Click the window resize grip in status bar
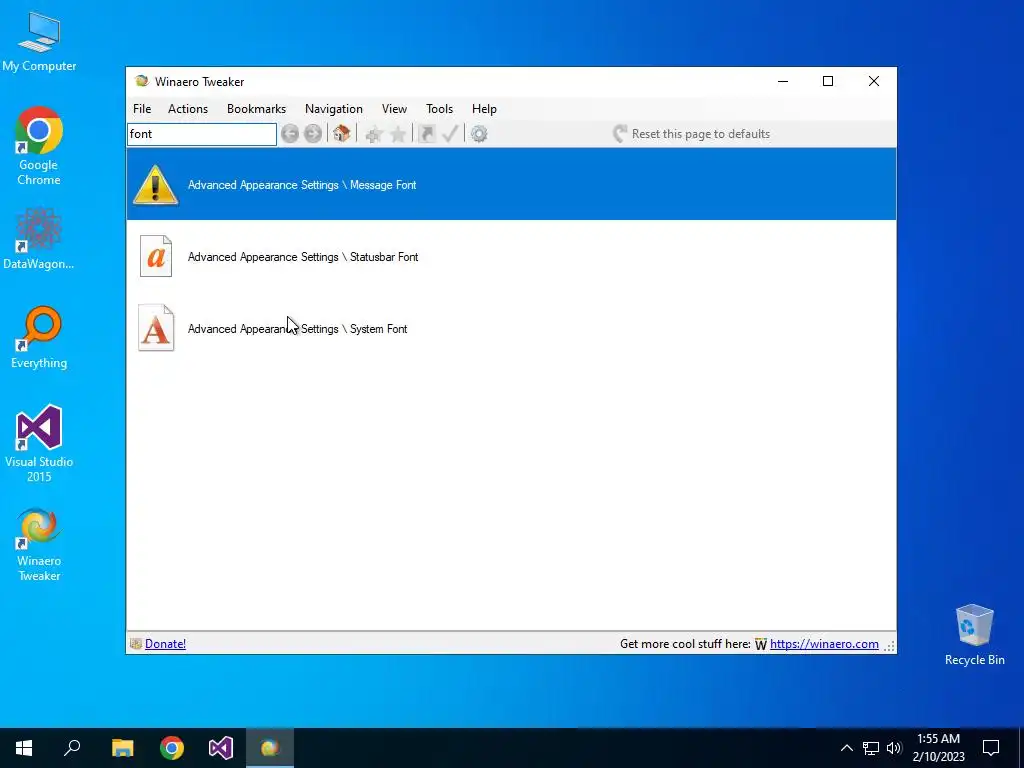1024x768 pixels. coord(889,645)
